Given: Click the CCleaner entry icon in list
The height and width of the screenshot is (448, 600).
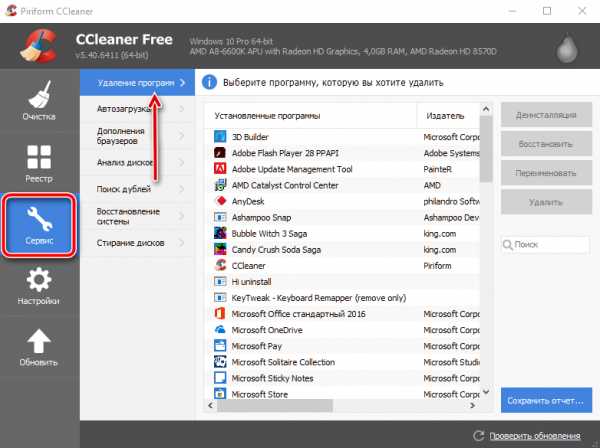Looking at the screenshot, I should (x=220, y=265).
